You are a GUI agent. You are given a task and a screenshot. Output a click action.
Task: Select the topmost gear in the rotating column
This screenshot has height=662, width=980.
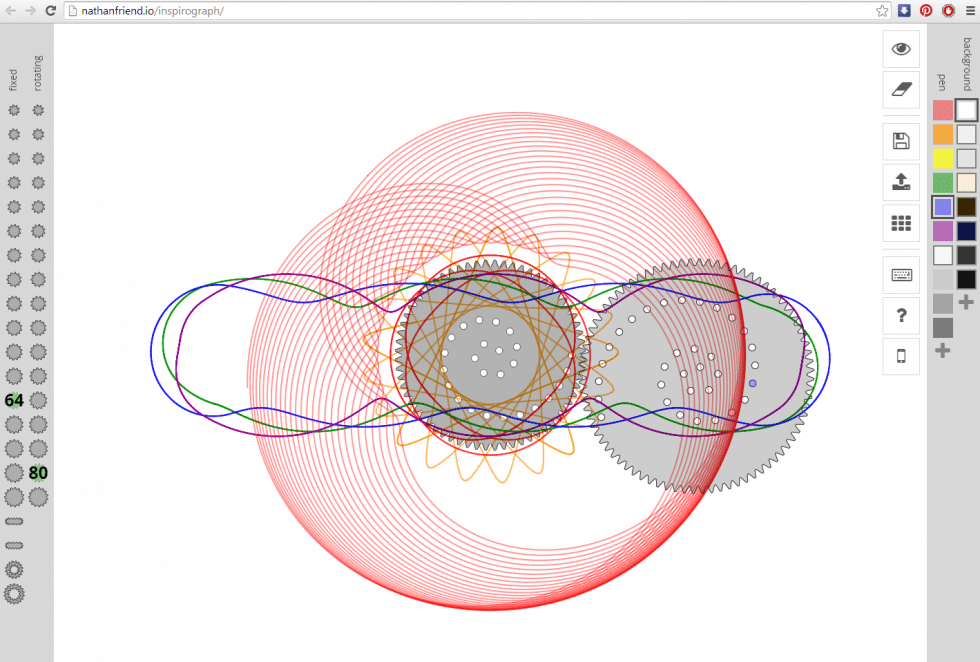click(x=38, y=110)
